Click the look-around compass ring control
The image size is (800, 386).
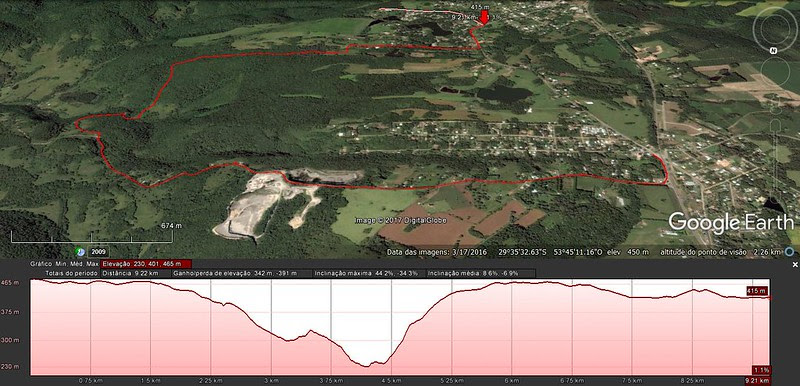776,27
